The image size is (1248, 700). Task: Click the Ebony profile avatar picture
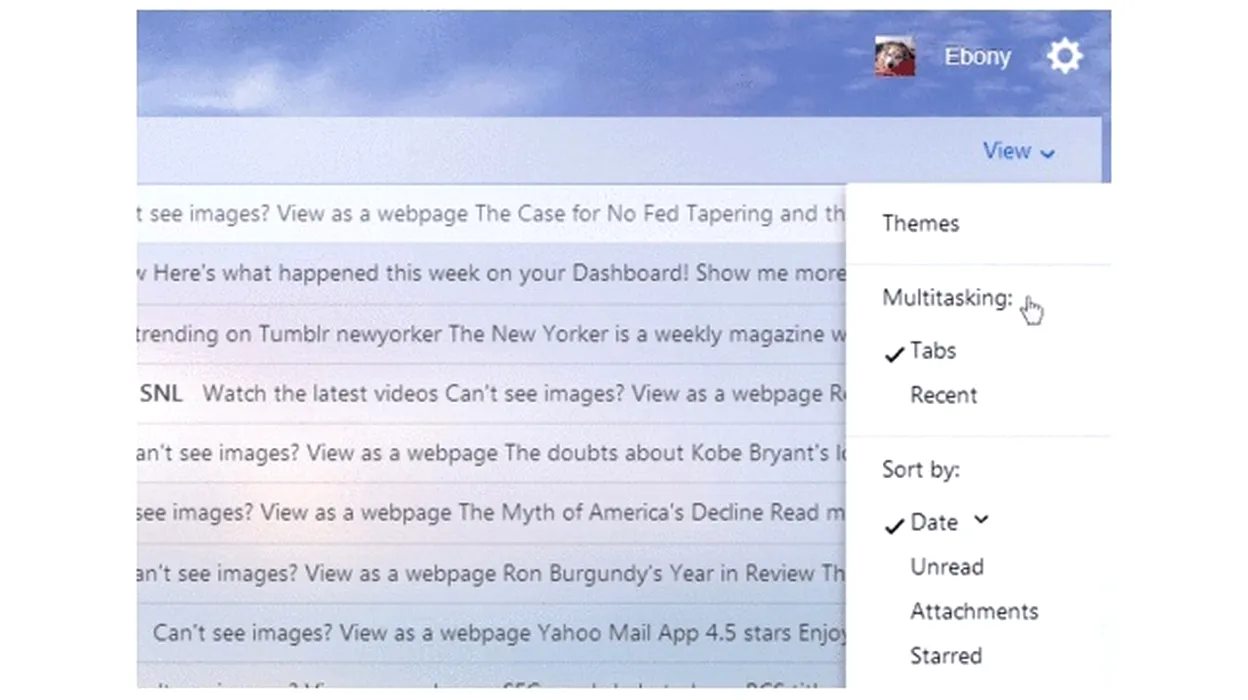895,57
